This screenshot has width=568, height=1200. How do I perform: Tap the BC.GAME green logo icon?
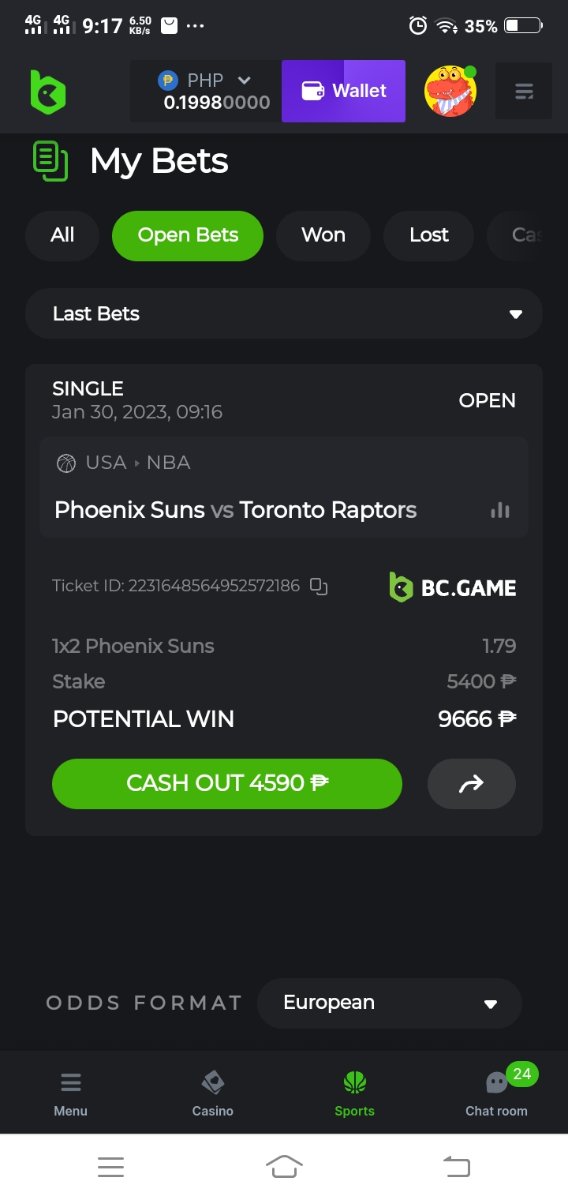coord(47,92)
